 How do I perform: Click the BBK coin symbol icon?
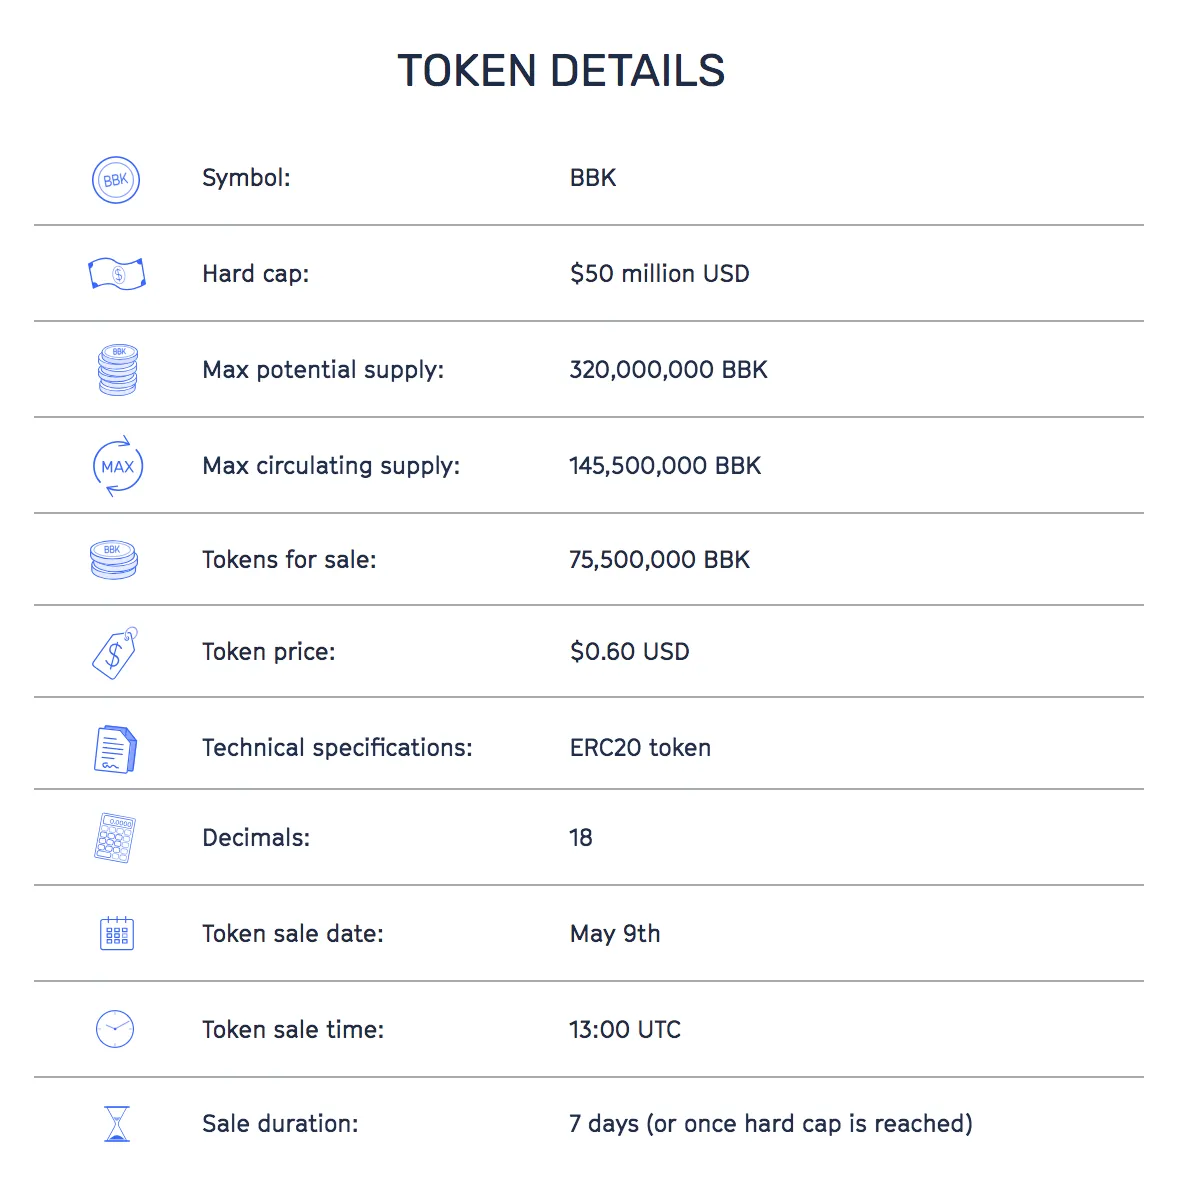pyautogui.click(x=116, y=180)
